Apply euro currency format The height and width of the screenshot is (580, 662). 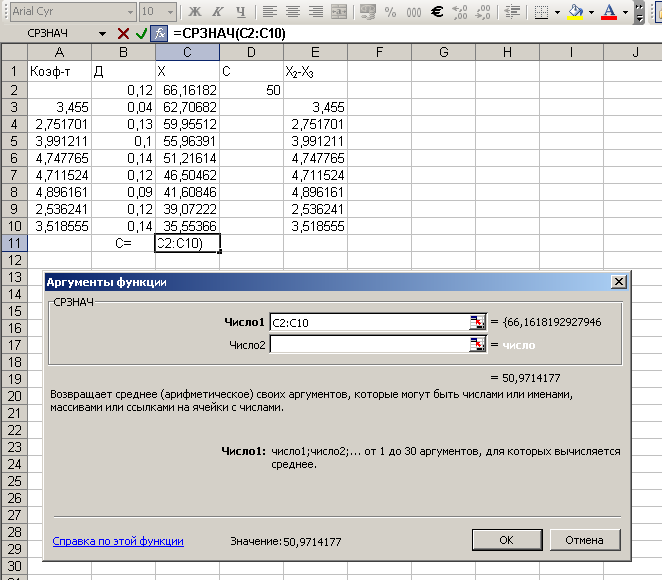click(x=437, y=11)
